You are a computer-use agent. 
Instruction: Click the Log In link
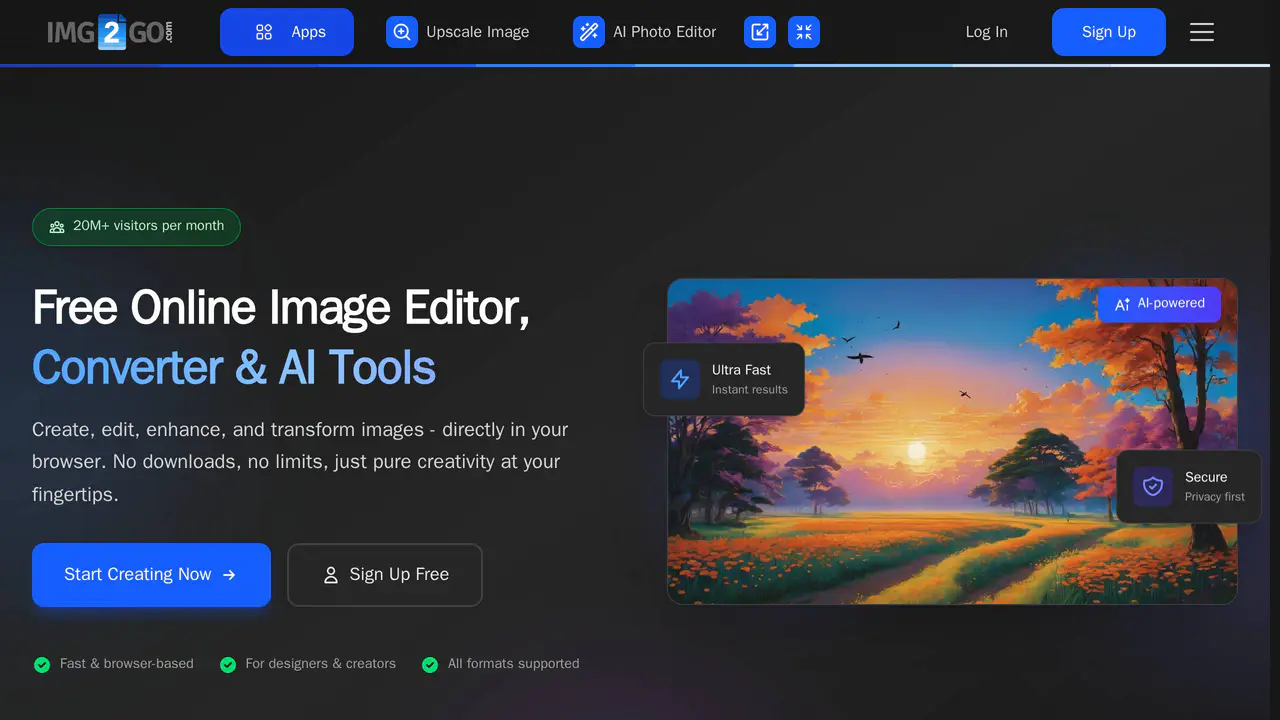pos(987,32)
